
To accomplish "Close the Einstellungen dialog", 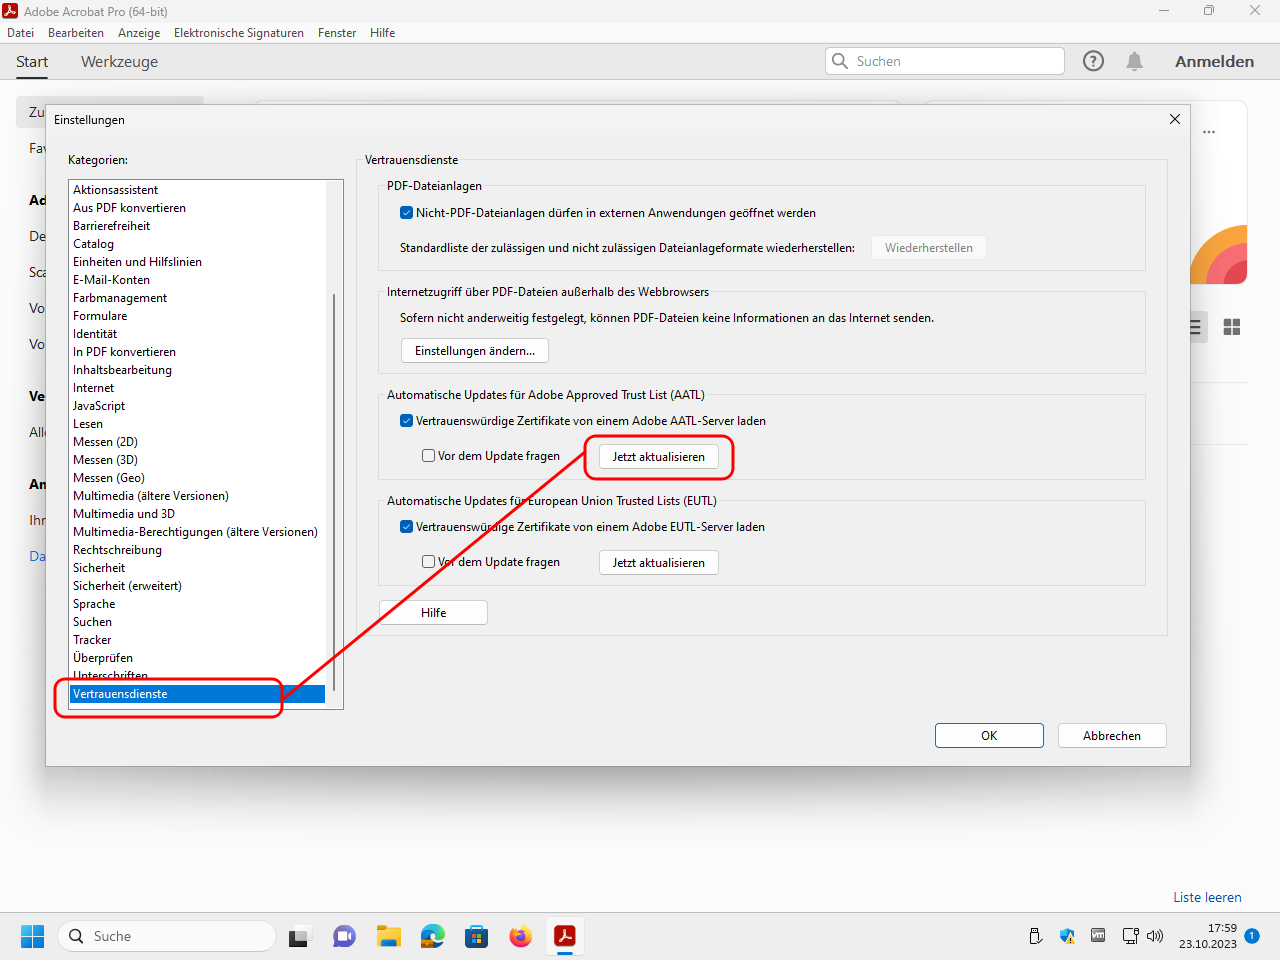I will (1175, 119).
